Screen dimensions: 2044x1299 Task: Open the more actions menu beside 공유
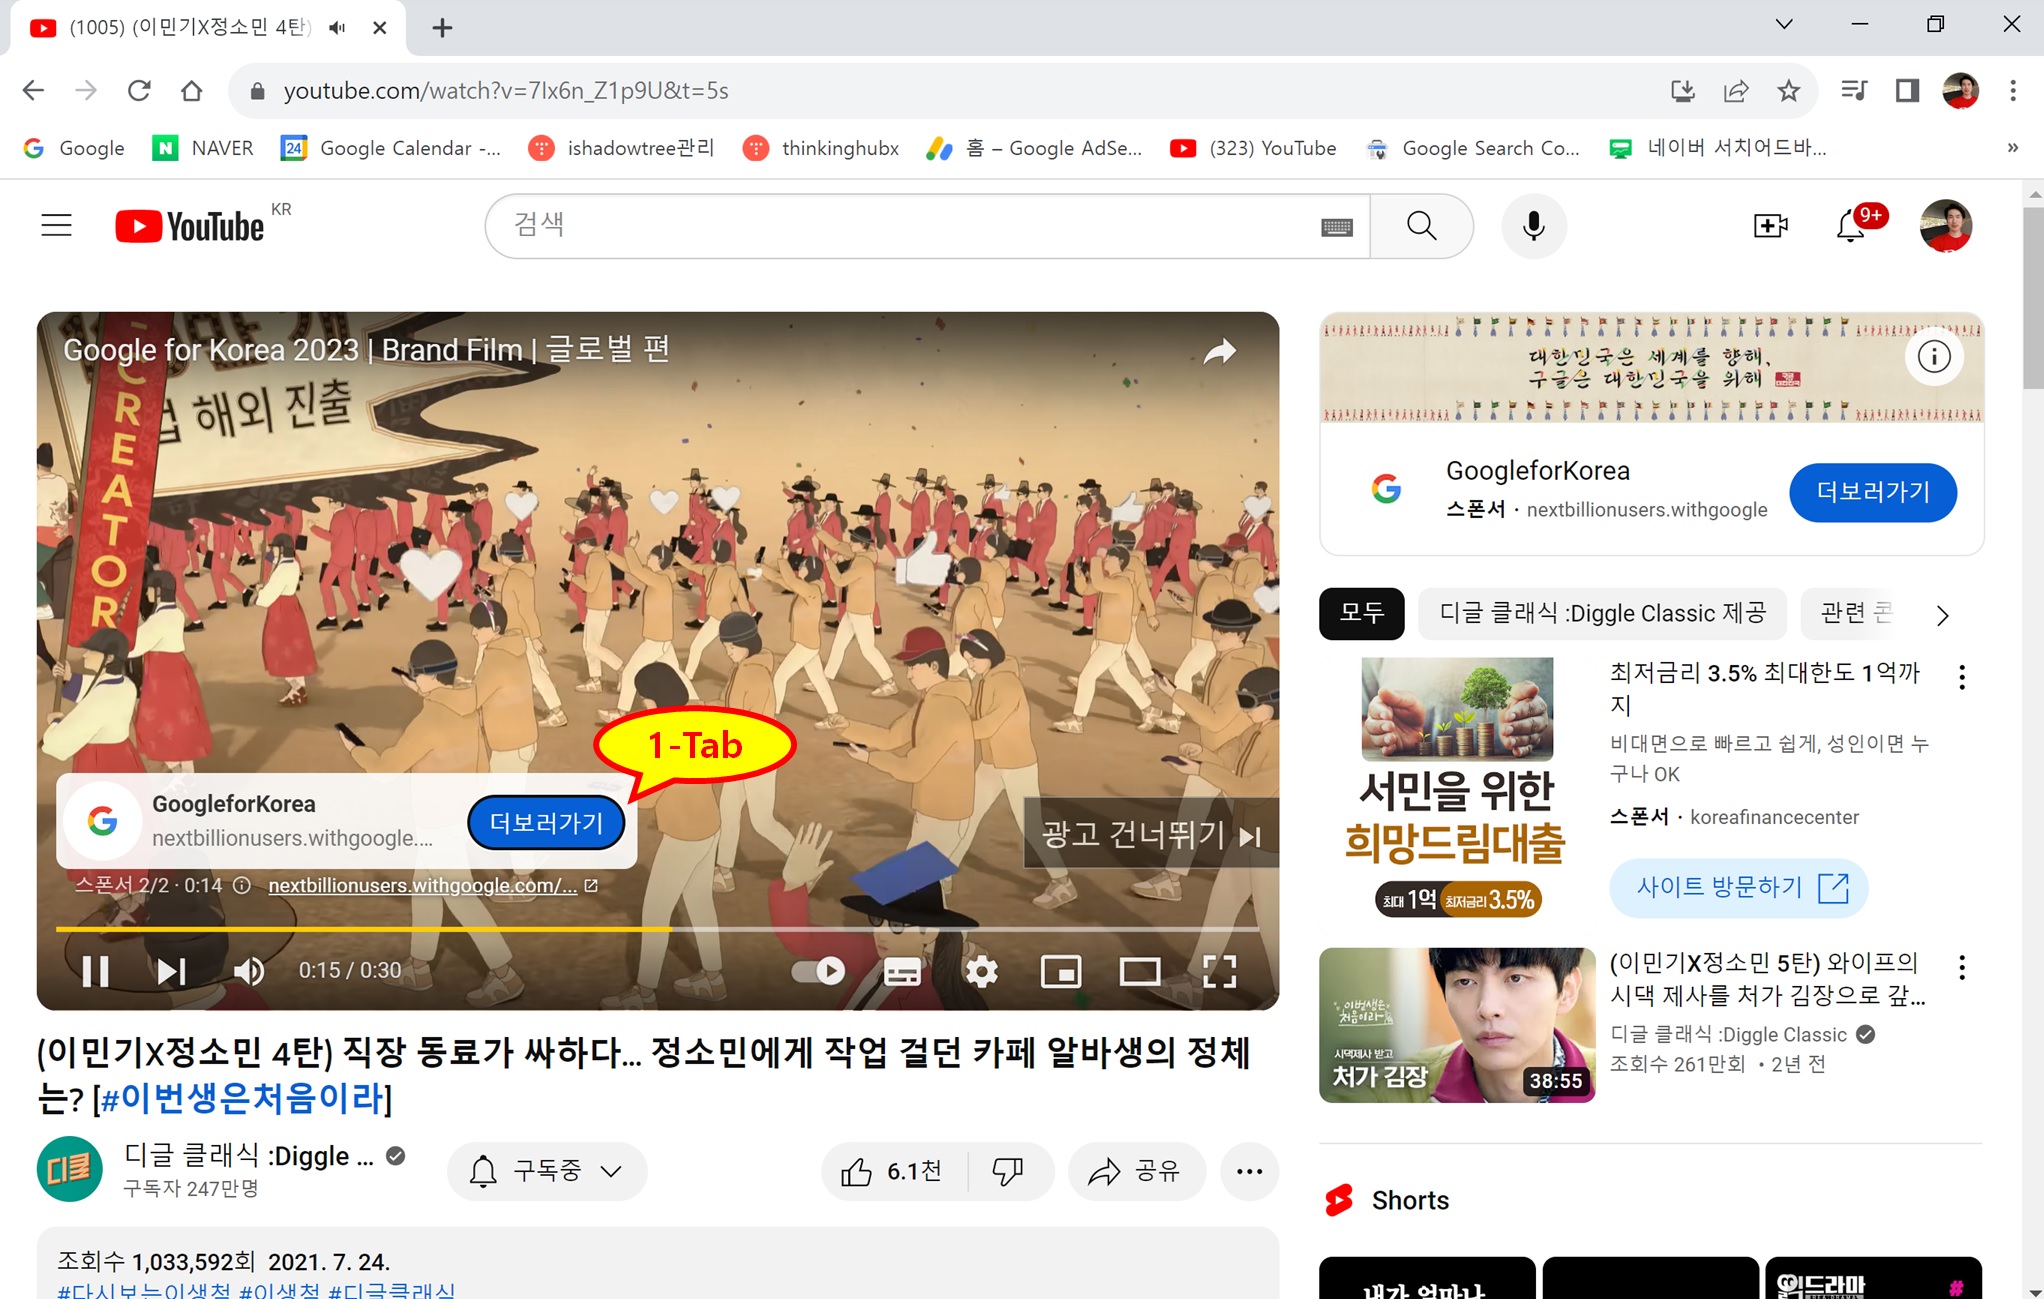click(x=1249, y=1171)
